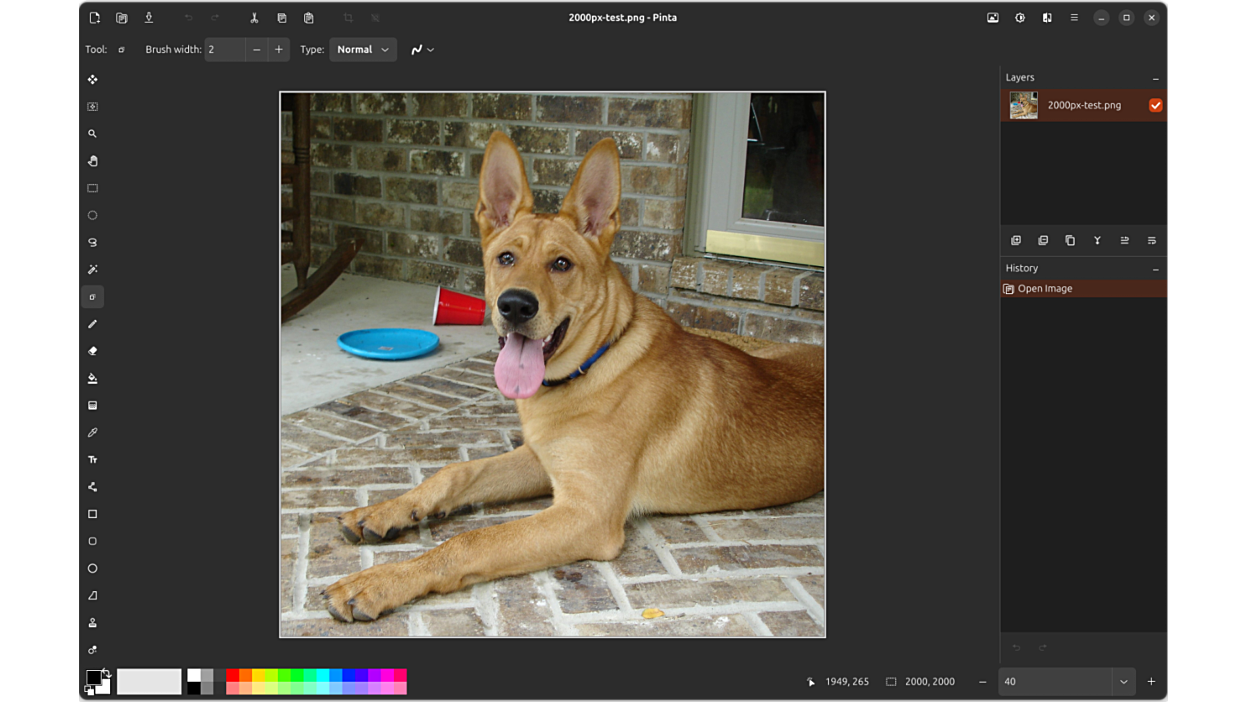Select the Lasso Select tool
Image resolution: width=1248 pixels, height=702 pixels.
(93, 243)
